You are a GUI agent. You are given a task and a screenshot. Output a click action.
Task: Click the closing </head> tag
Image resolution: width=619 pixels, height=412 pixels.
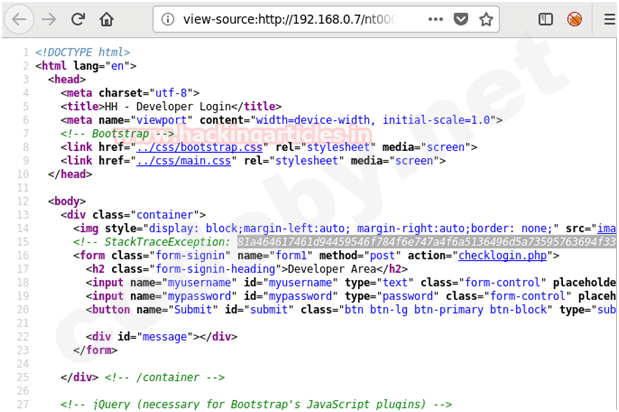click(70, 174)
